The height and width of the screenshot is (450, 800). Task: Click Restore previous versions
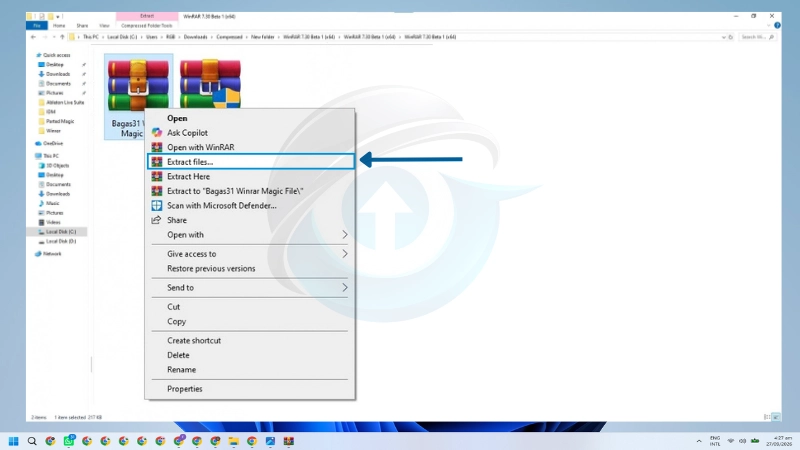(x=250, y=268)
